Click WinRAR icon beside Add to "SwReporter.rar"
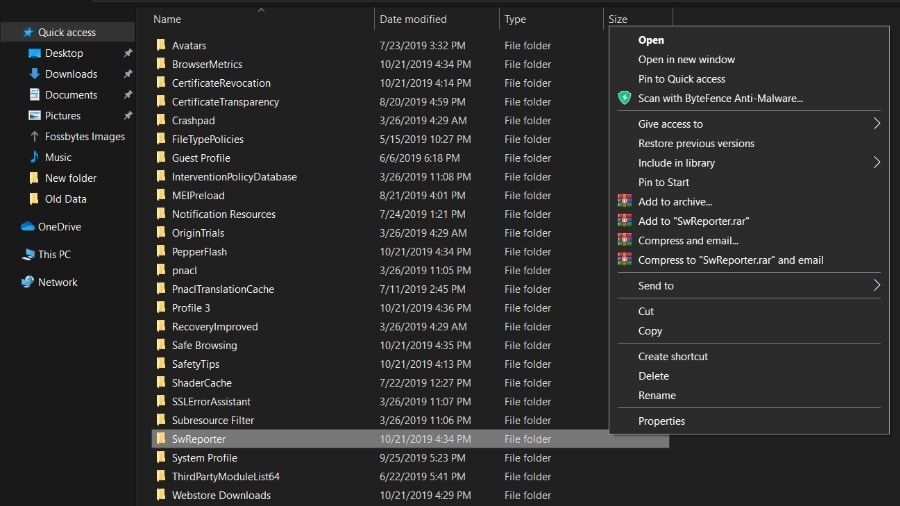Viewport: 900px width, 506px height. [624, 221]
